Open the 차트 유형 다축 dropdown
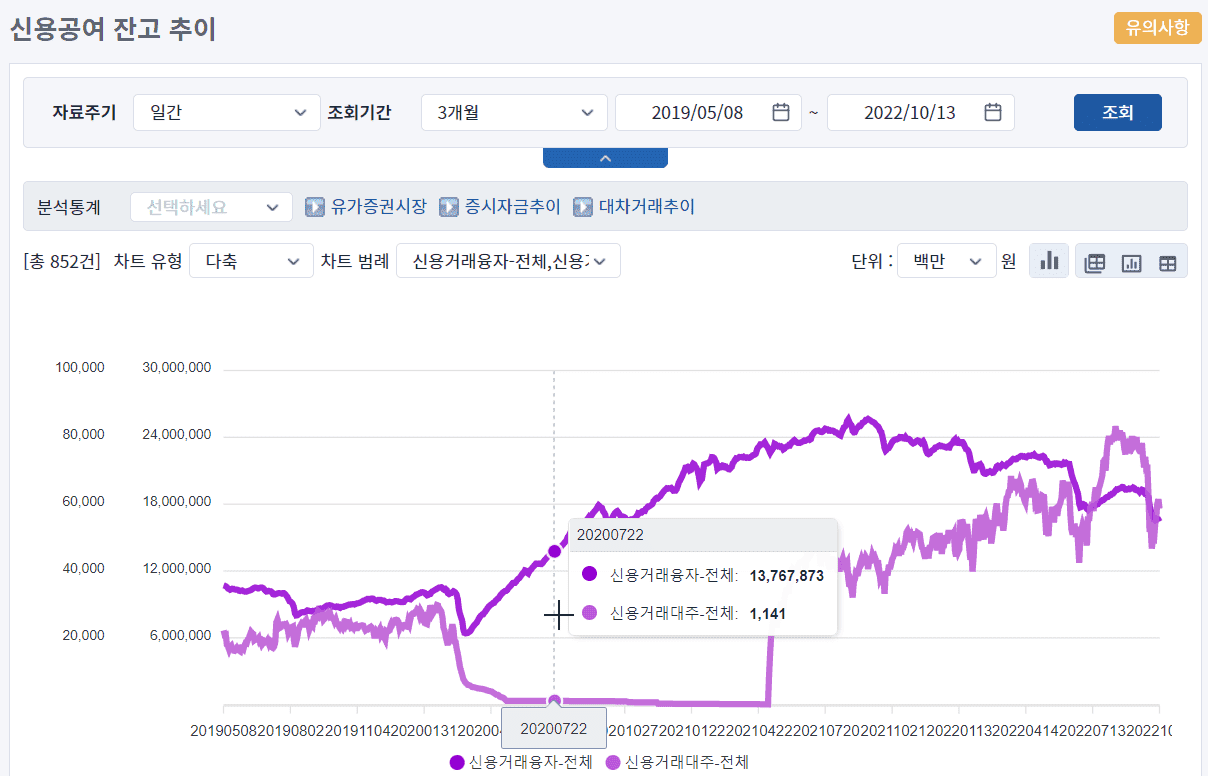The width and height of the screenshot is (1208, 776). [x=251, y=261]
